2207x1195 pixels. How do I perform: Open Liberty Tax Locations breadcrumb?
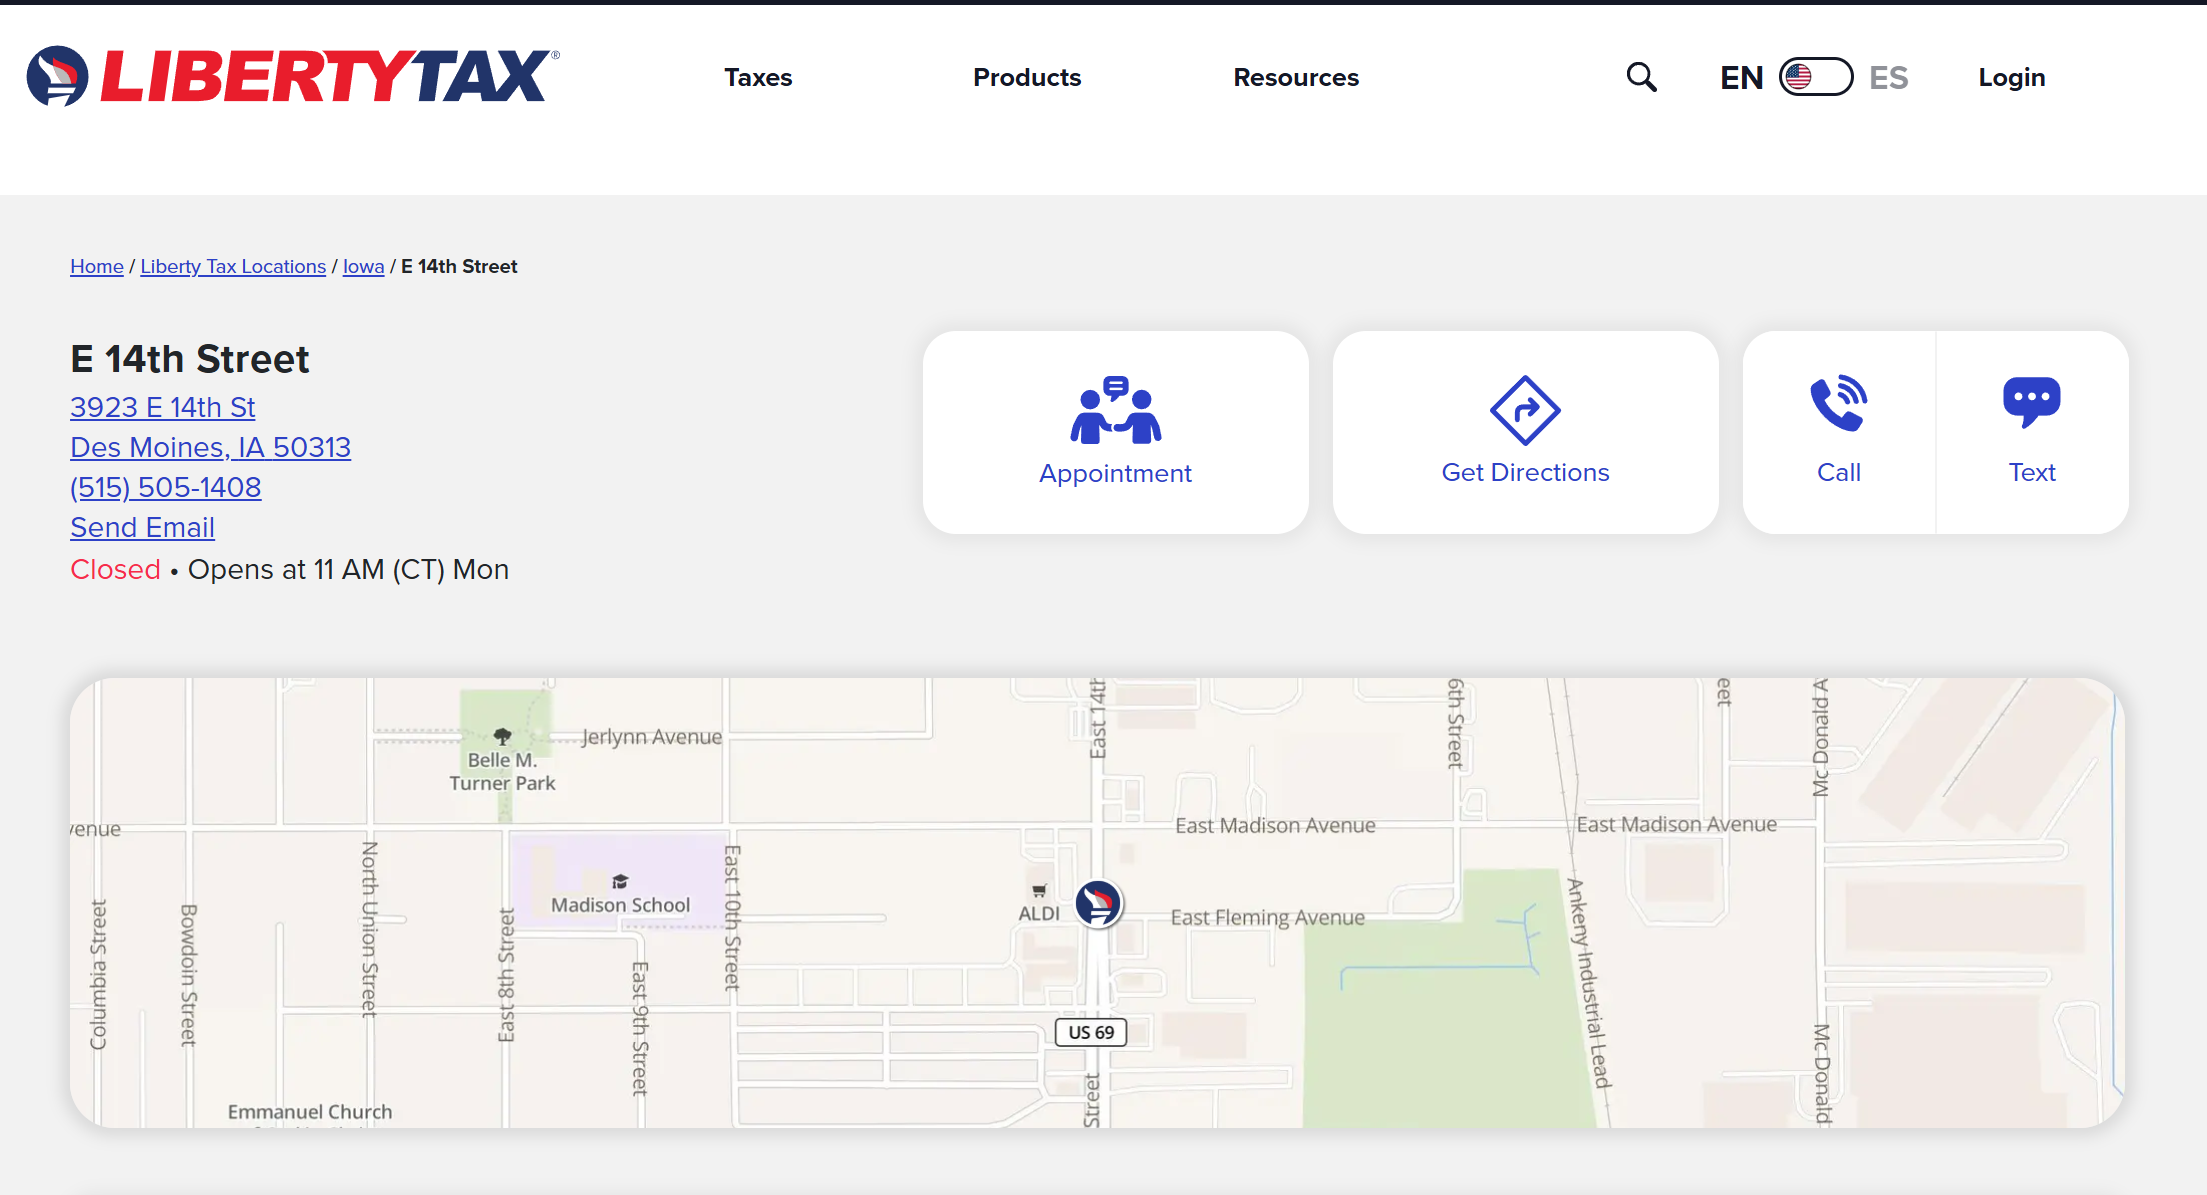click(233, 266)
